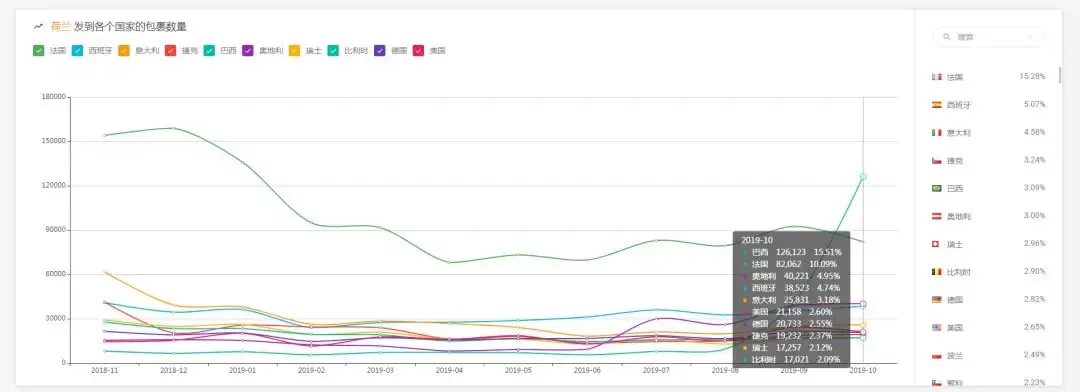
Task: Click the 3.24% value in the list
Action: [1035, 159]
